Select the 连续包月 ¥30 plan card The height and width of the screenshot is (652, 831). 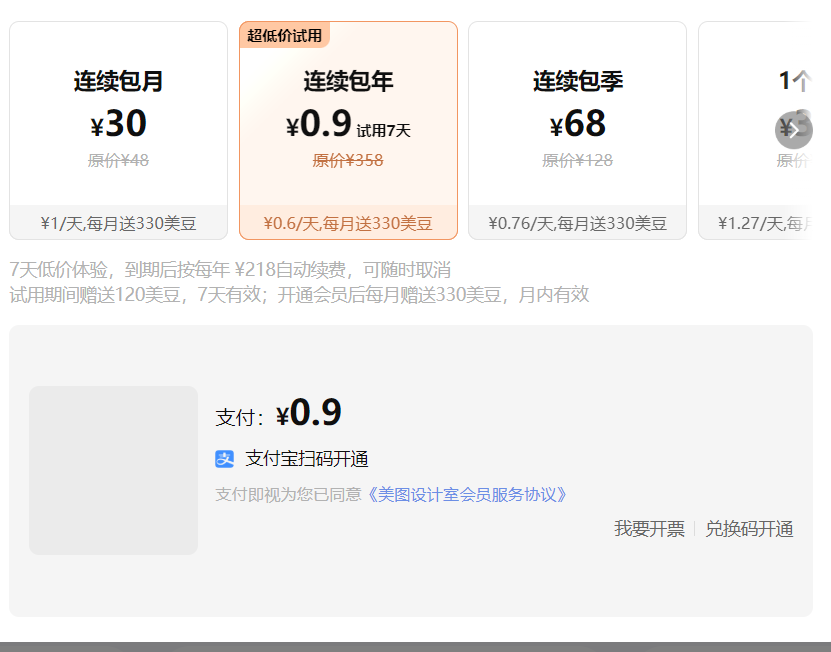118,130
